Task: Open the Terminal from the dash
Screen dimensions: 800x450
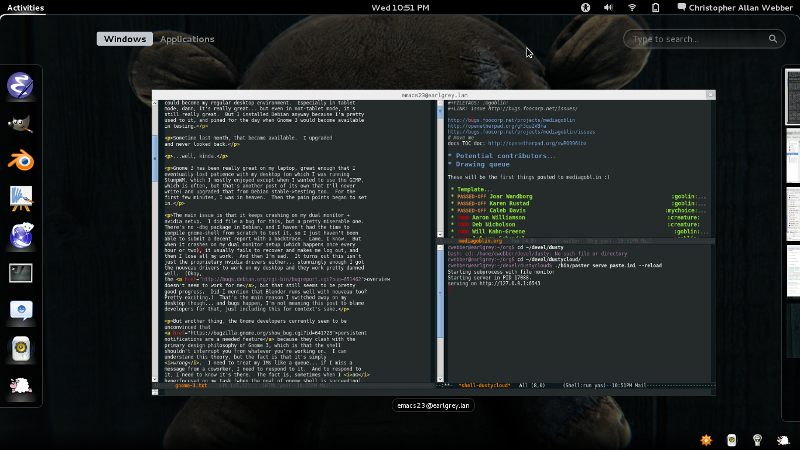Action: pyautogui.click(x=20, y=273)
